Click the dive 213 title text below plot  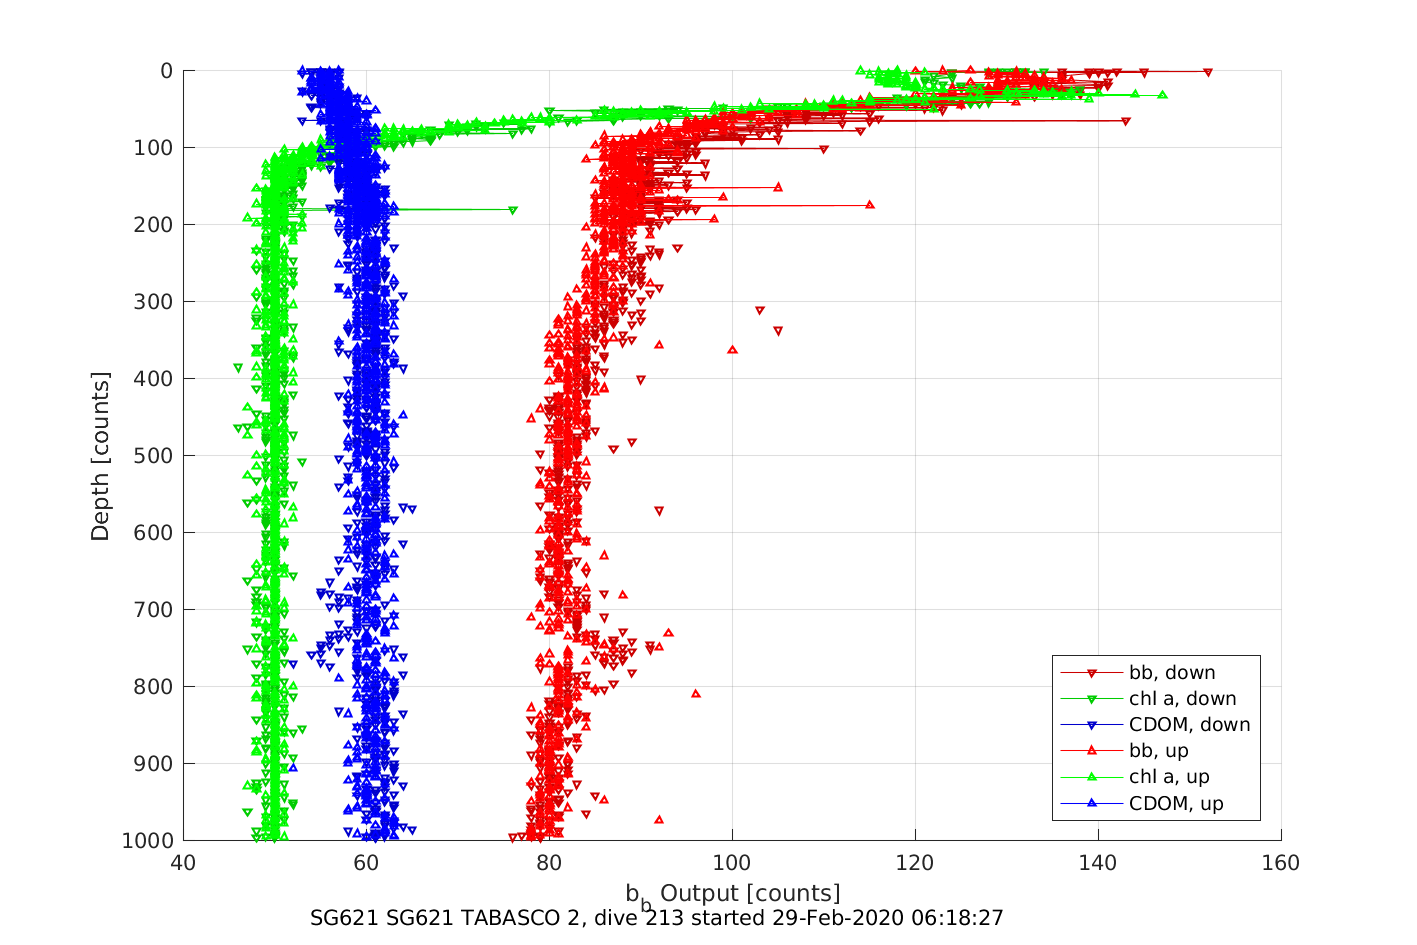[656, 918]
